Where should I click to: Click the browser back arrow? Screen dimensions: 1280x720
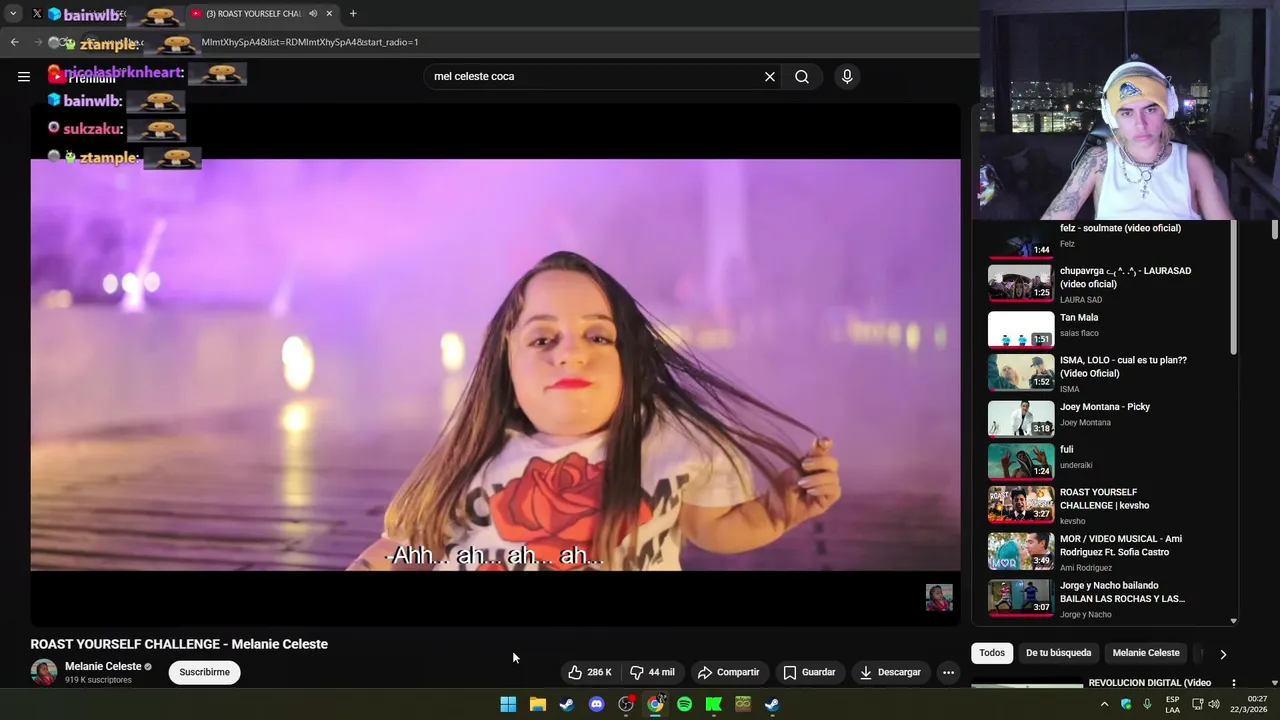(x=14, y=42)
